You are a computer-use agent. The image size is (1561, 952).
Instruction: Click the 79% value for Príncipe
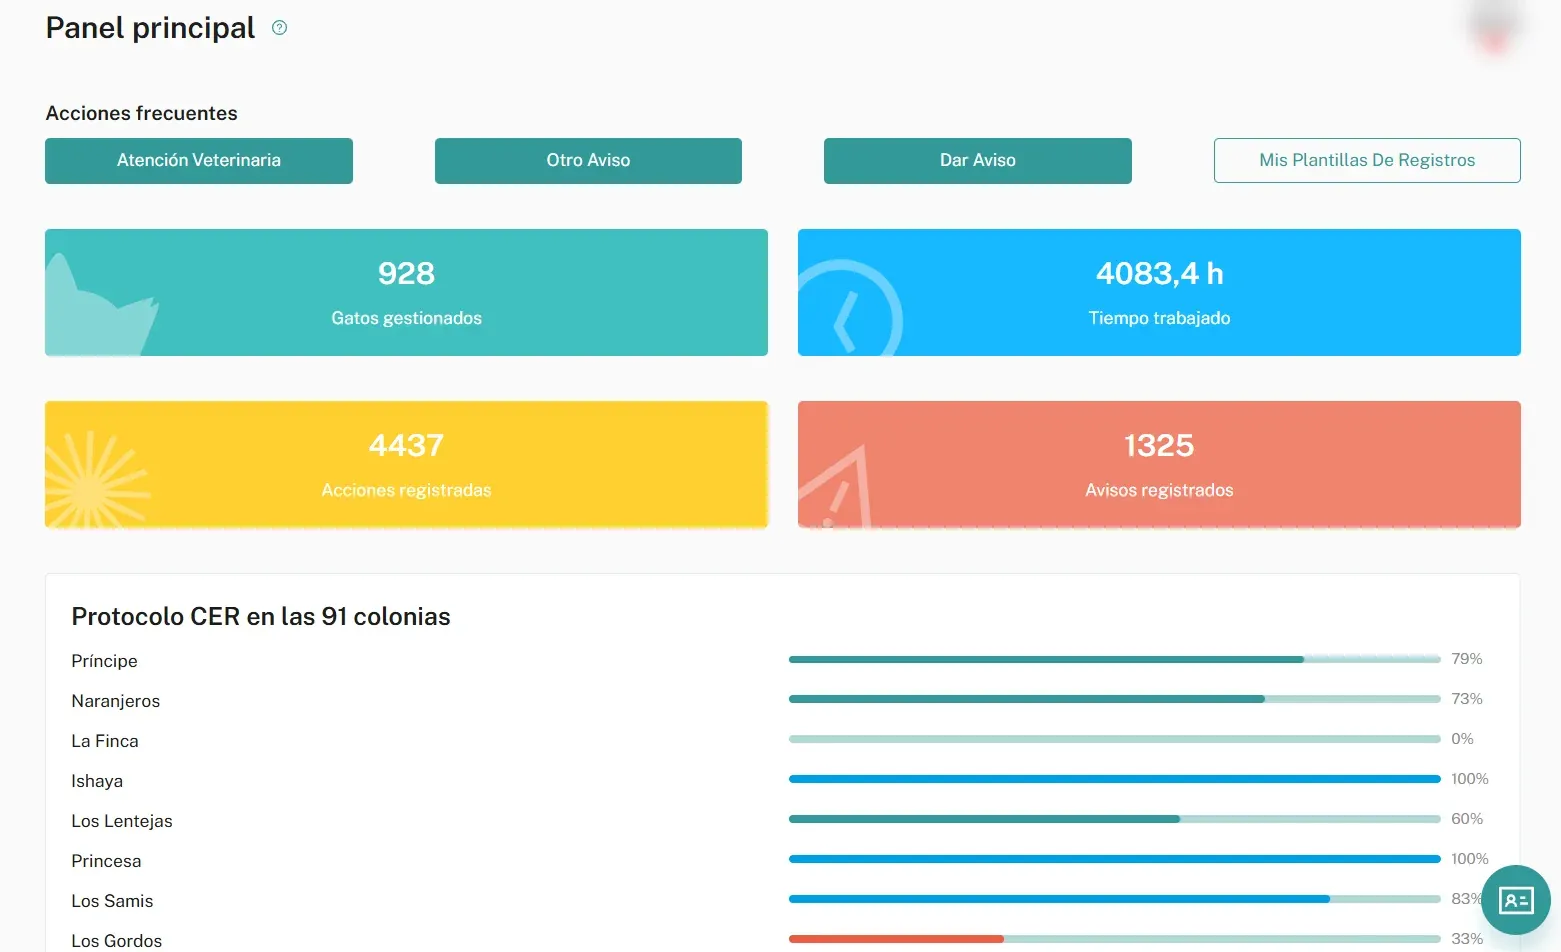1467,659
